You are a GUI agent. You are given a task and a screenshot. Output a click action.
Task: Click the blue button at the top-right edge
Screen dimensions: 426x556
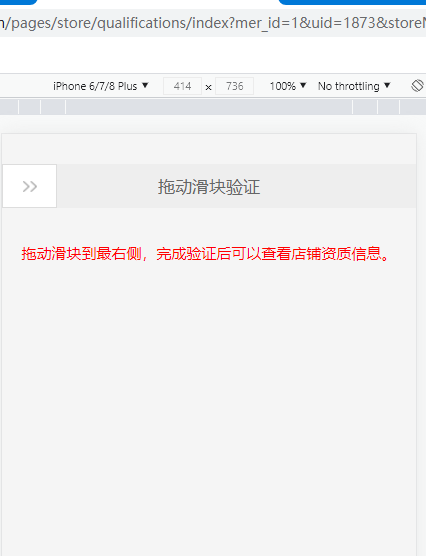(x=352, y=2)
